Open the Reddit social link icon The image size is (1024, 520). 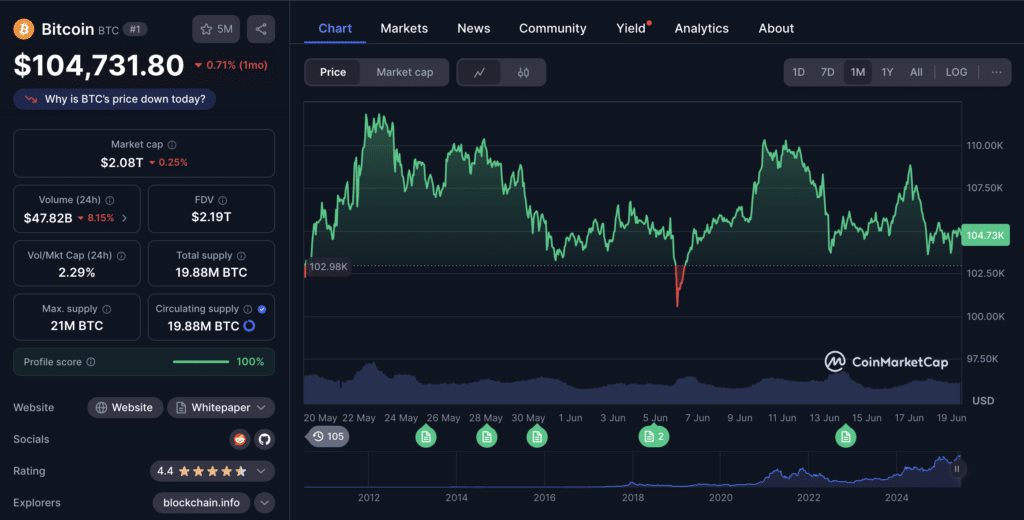pos(240,439)
